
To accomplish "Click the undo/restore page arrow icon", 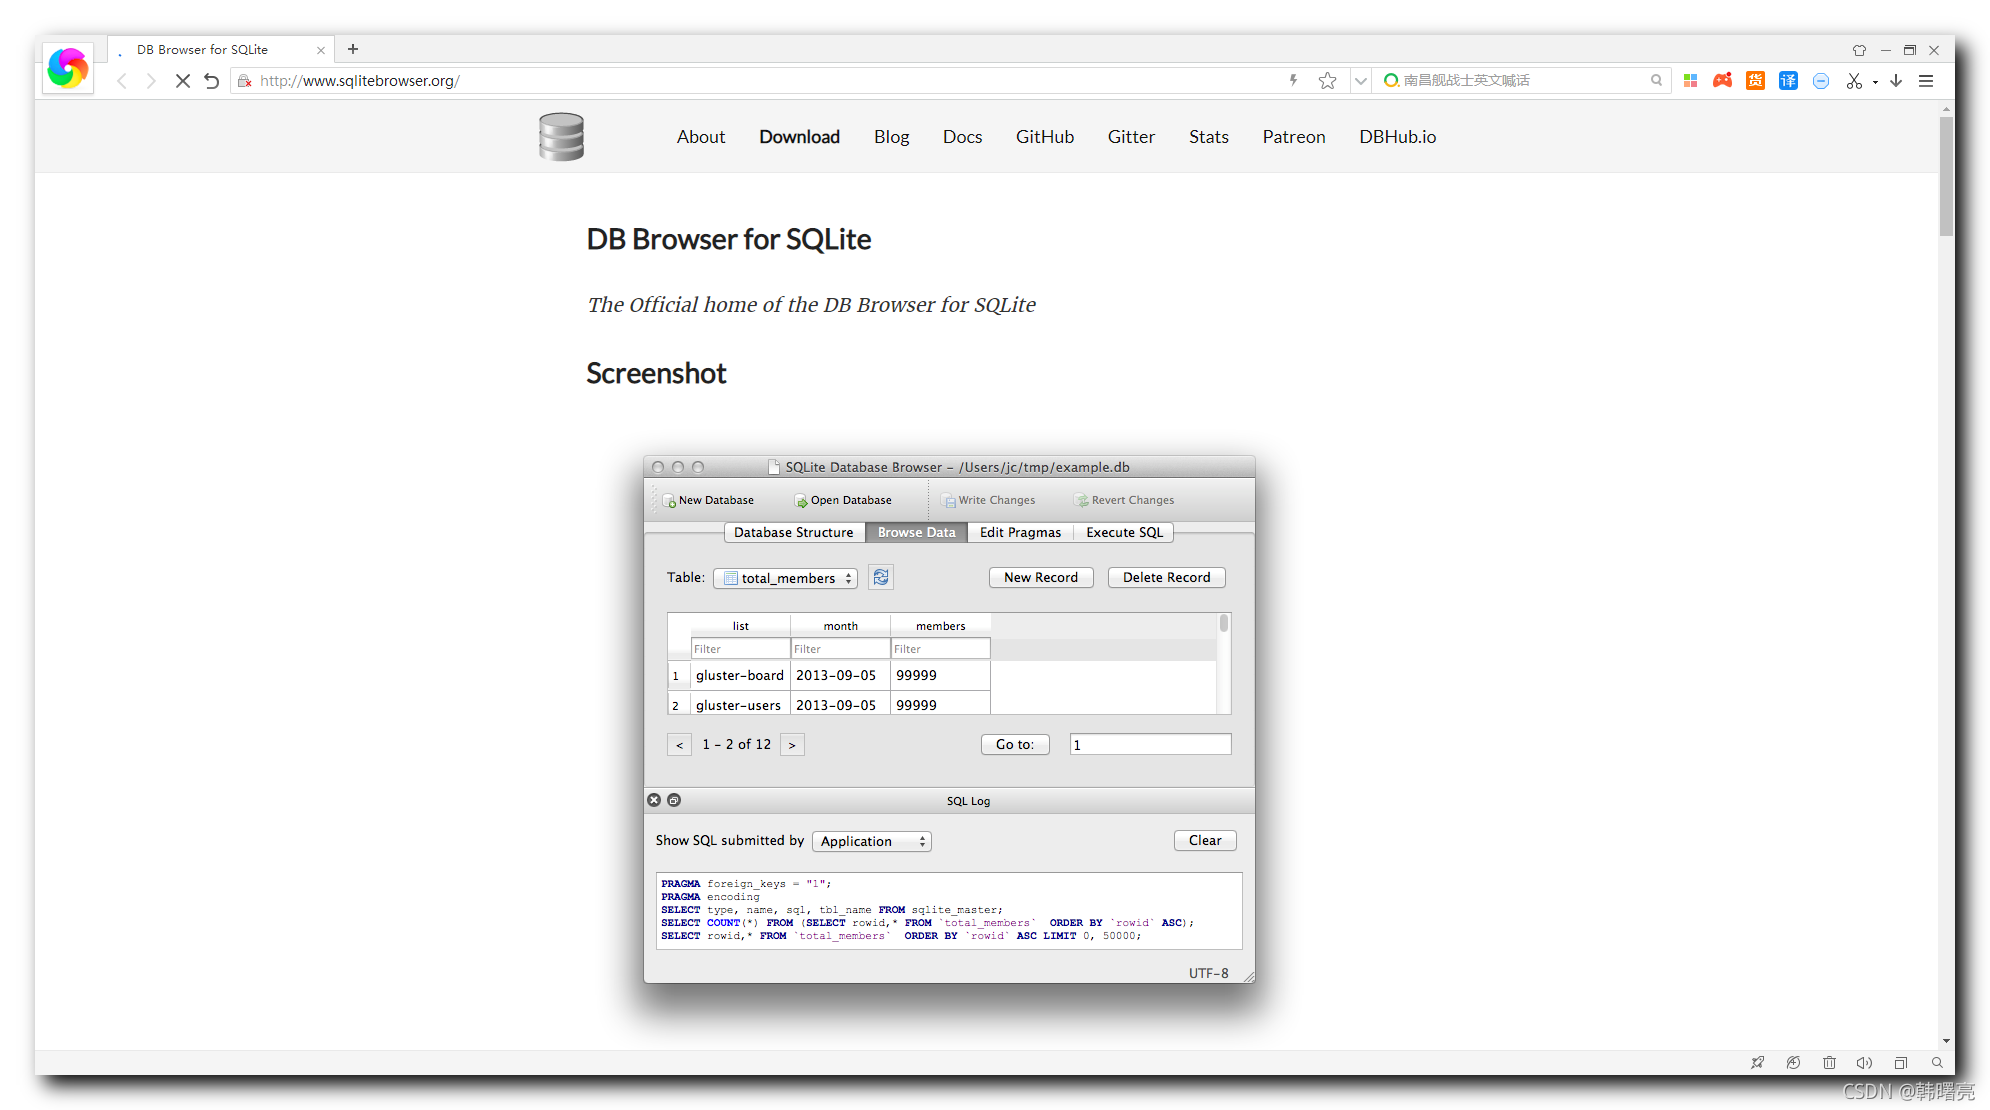I will point(211,81).
